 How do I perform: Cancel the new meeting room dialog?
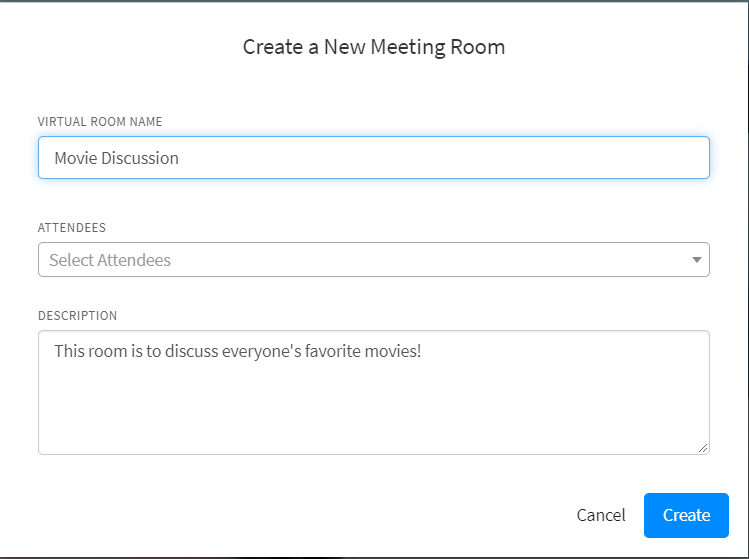pos(600,515)
